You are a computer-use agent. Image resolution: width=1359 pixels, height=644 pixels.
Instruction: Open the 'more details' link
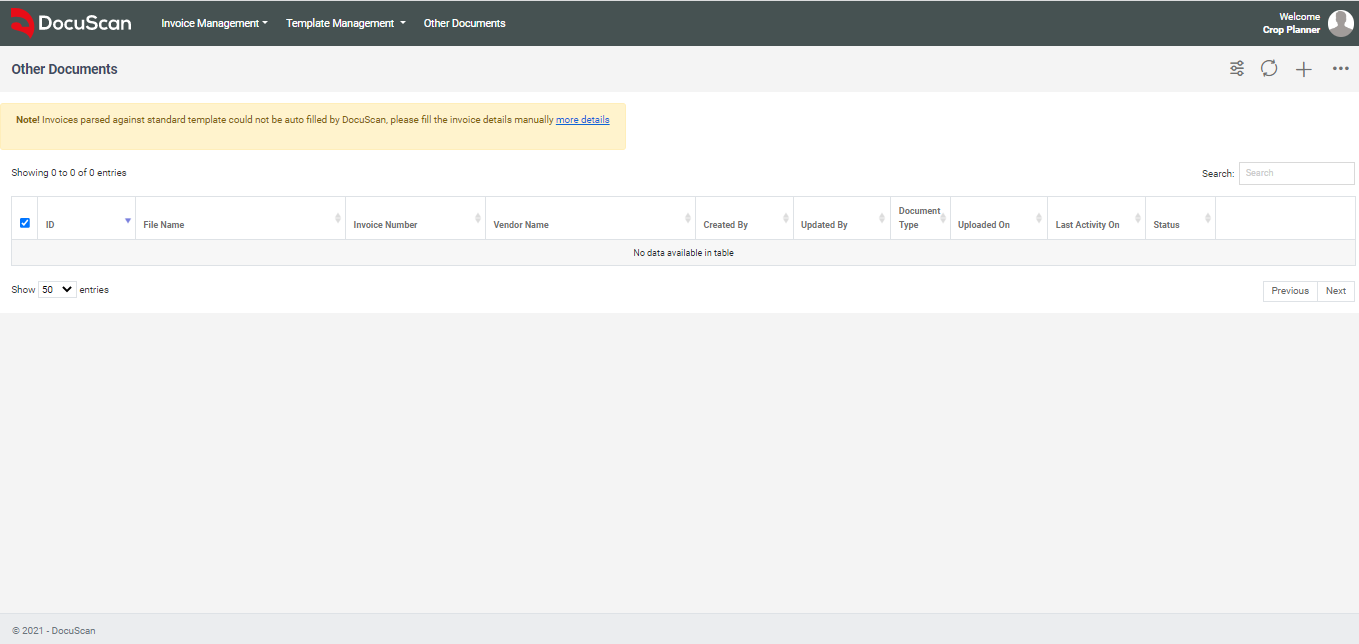pyautogui.click(x=582, y=120)
